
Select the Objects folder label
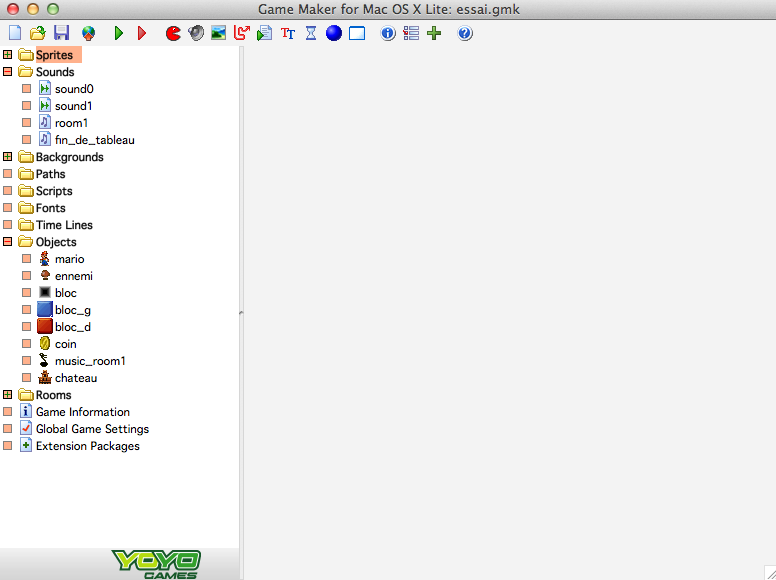(x=56, y=242)
